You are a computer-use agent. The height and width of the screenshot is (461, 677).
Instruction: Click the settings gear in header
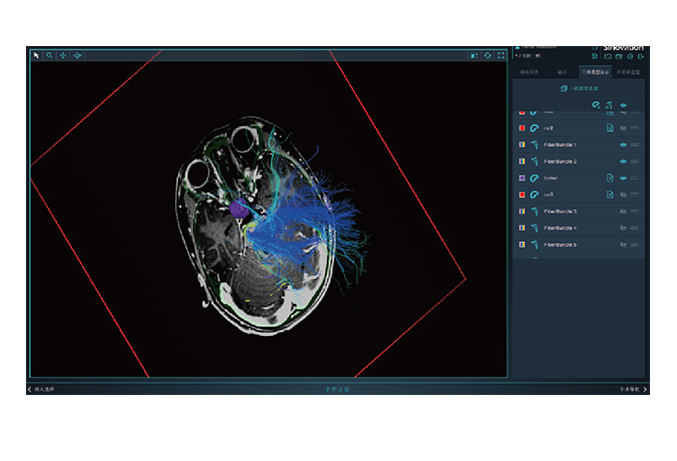(631, 57)
